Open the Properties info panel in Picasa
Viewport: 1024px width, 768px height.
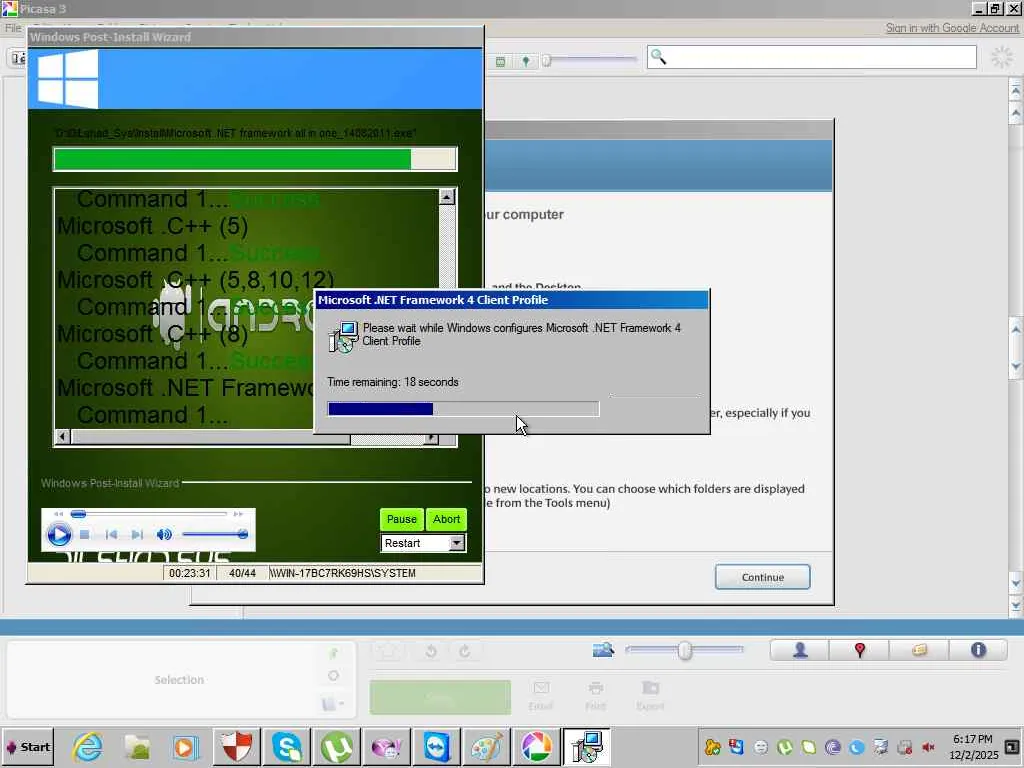pos(978,650)
